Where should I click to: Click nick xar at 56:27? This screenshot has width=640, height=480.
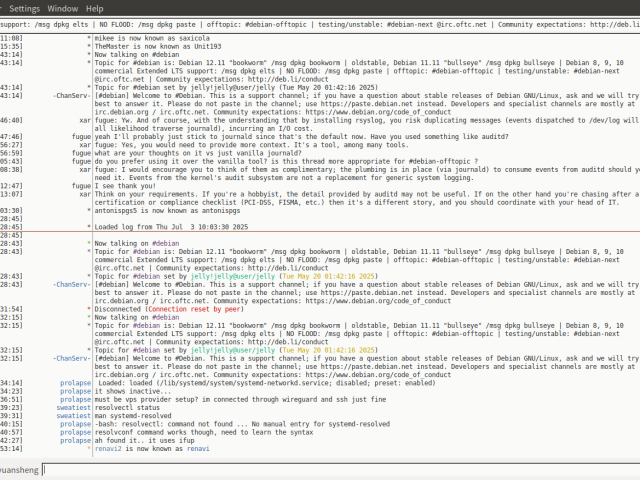(85, 145)
